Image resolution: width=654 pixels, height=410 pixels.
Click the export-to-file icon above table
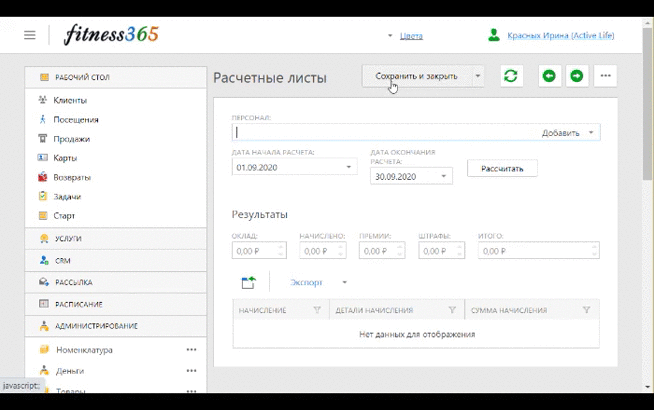[x=249, y=282]
